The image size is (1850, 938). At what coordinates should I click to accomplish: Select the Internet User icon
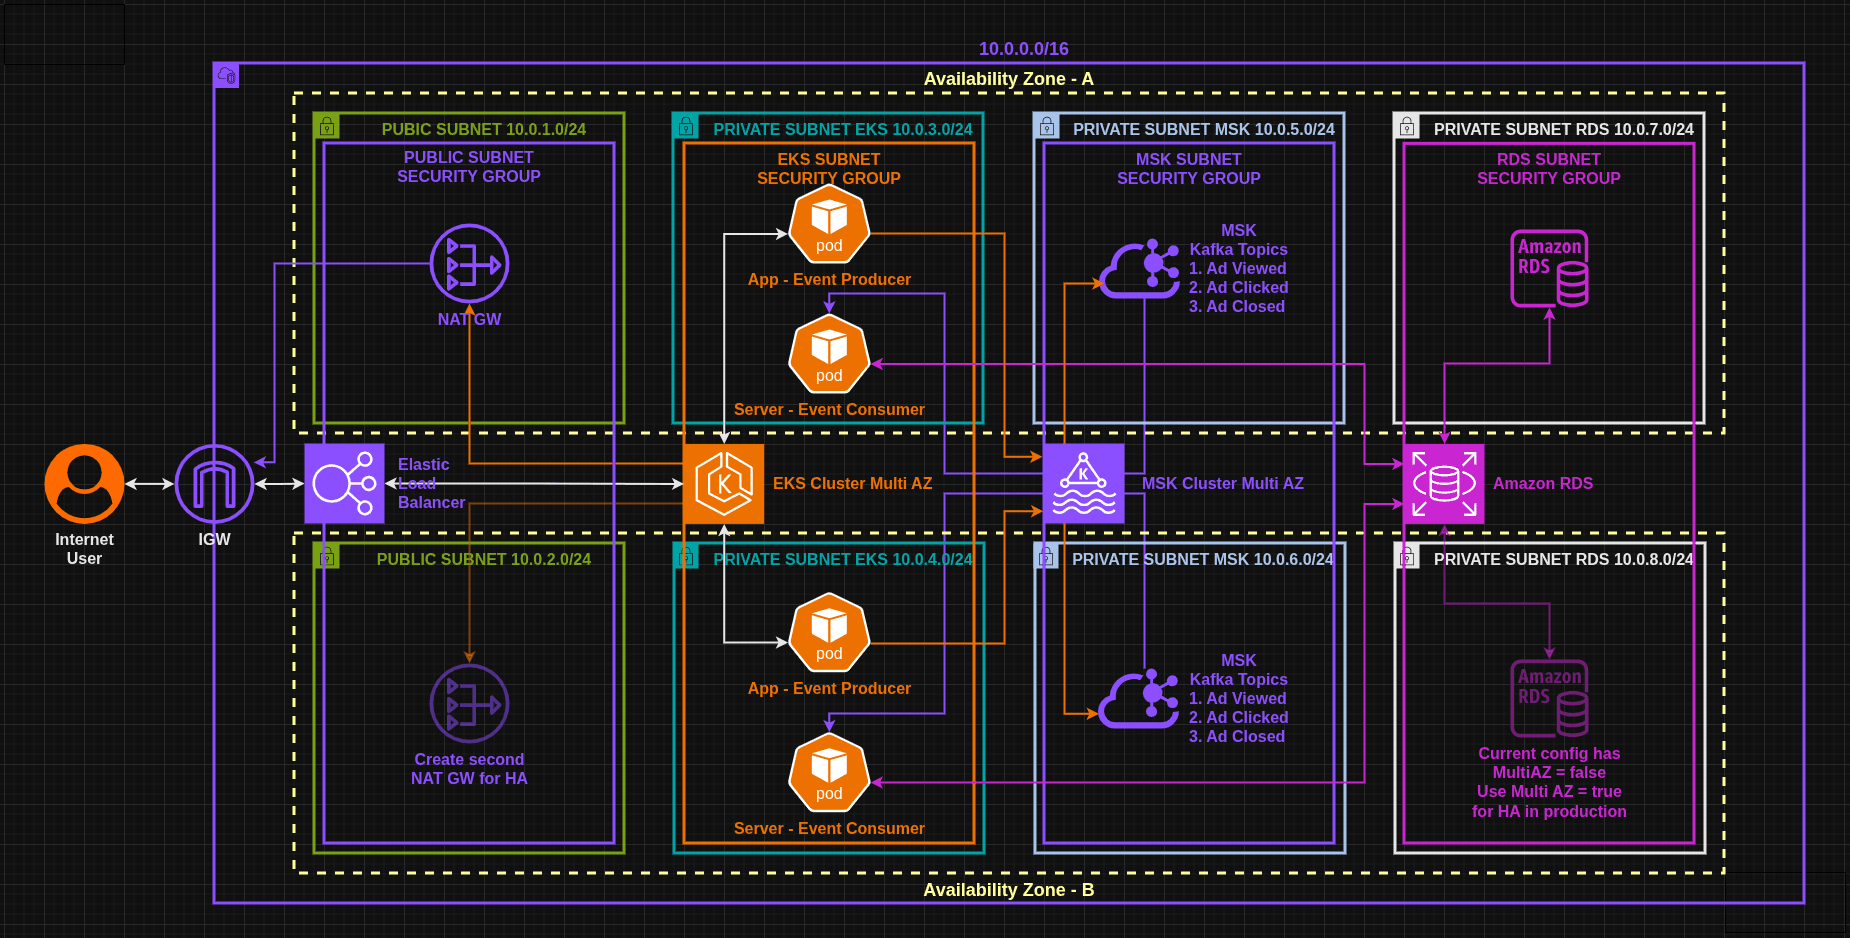coord(84,482)
